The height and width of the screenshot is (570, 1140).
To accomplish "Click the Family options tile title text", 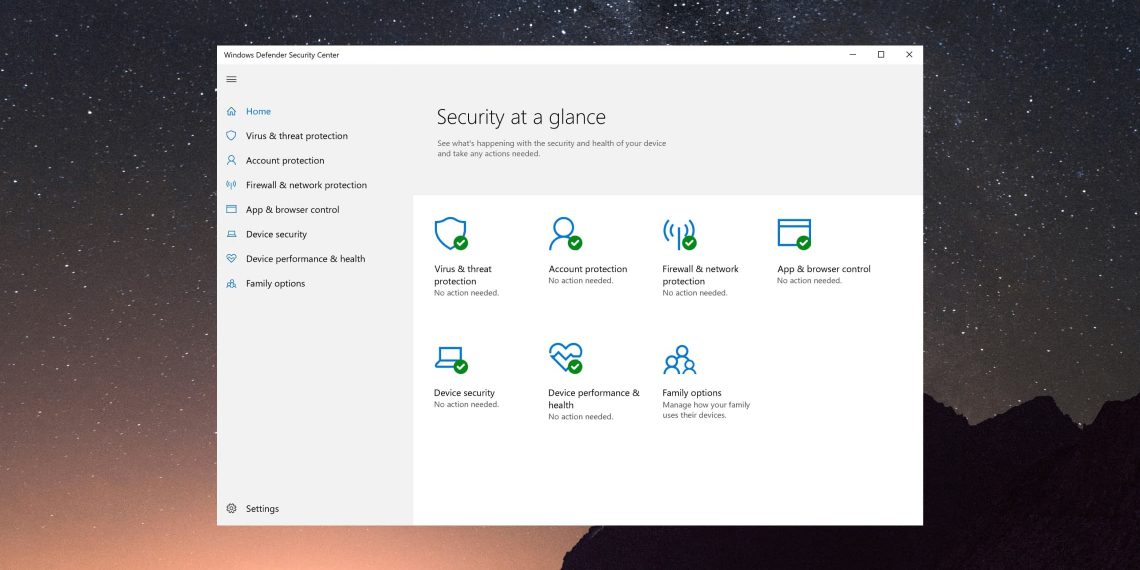I will coord(691,393).
